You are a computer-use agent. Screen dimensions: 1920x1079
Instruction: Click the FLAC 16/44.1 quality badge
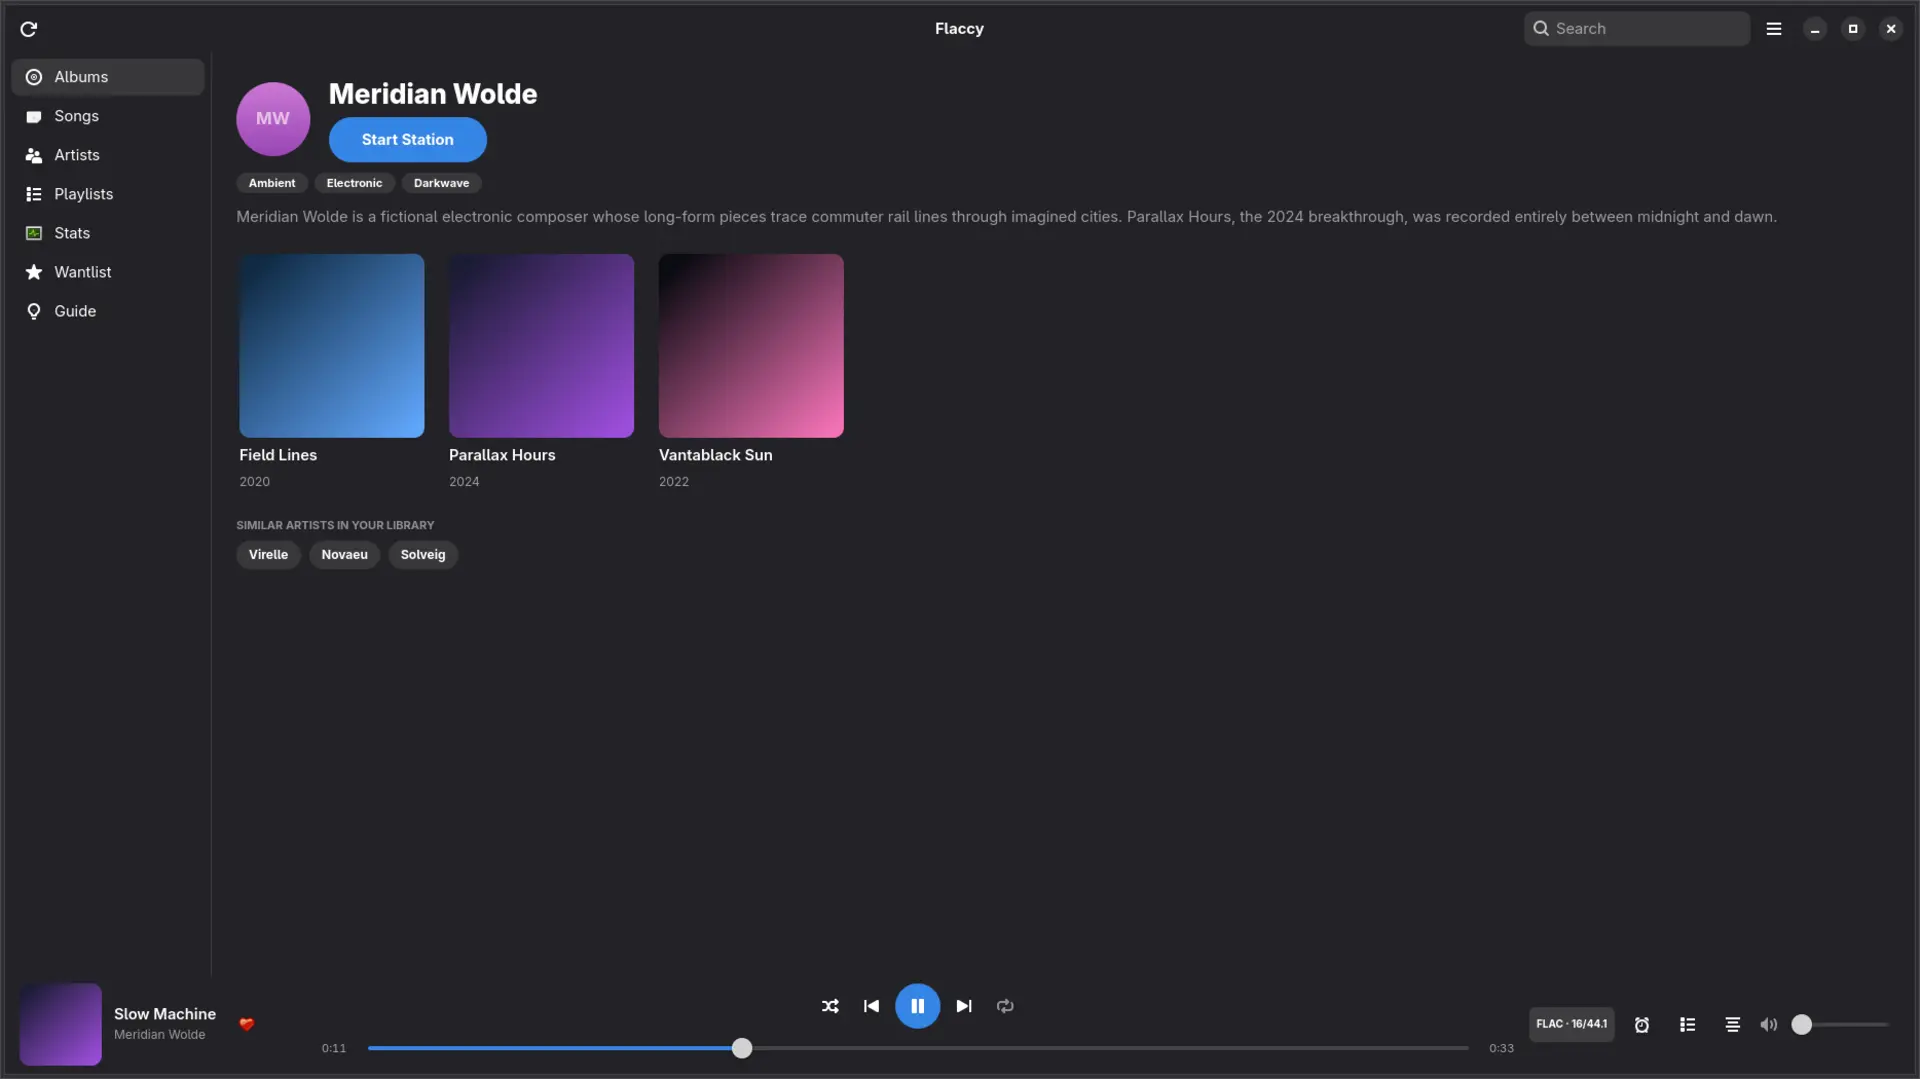pyautogui.click(x=1571, y=1024)
